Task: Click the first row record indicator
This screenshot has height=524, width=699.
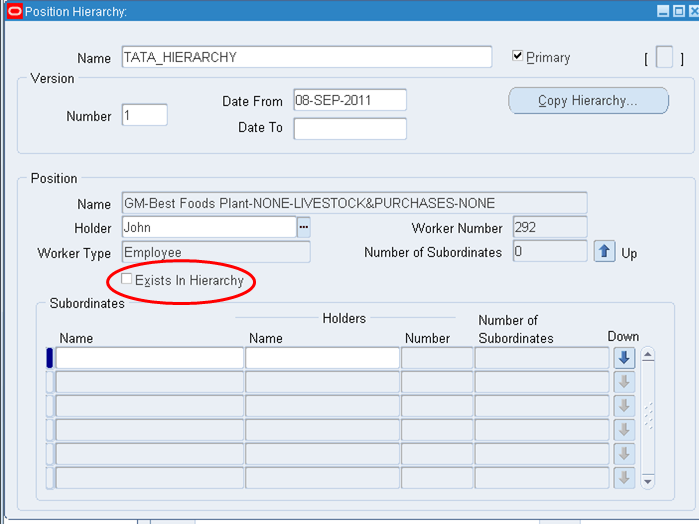Action: click(49, 358)
